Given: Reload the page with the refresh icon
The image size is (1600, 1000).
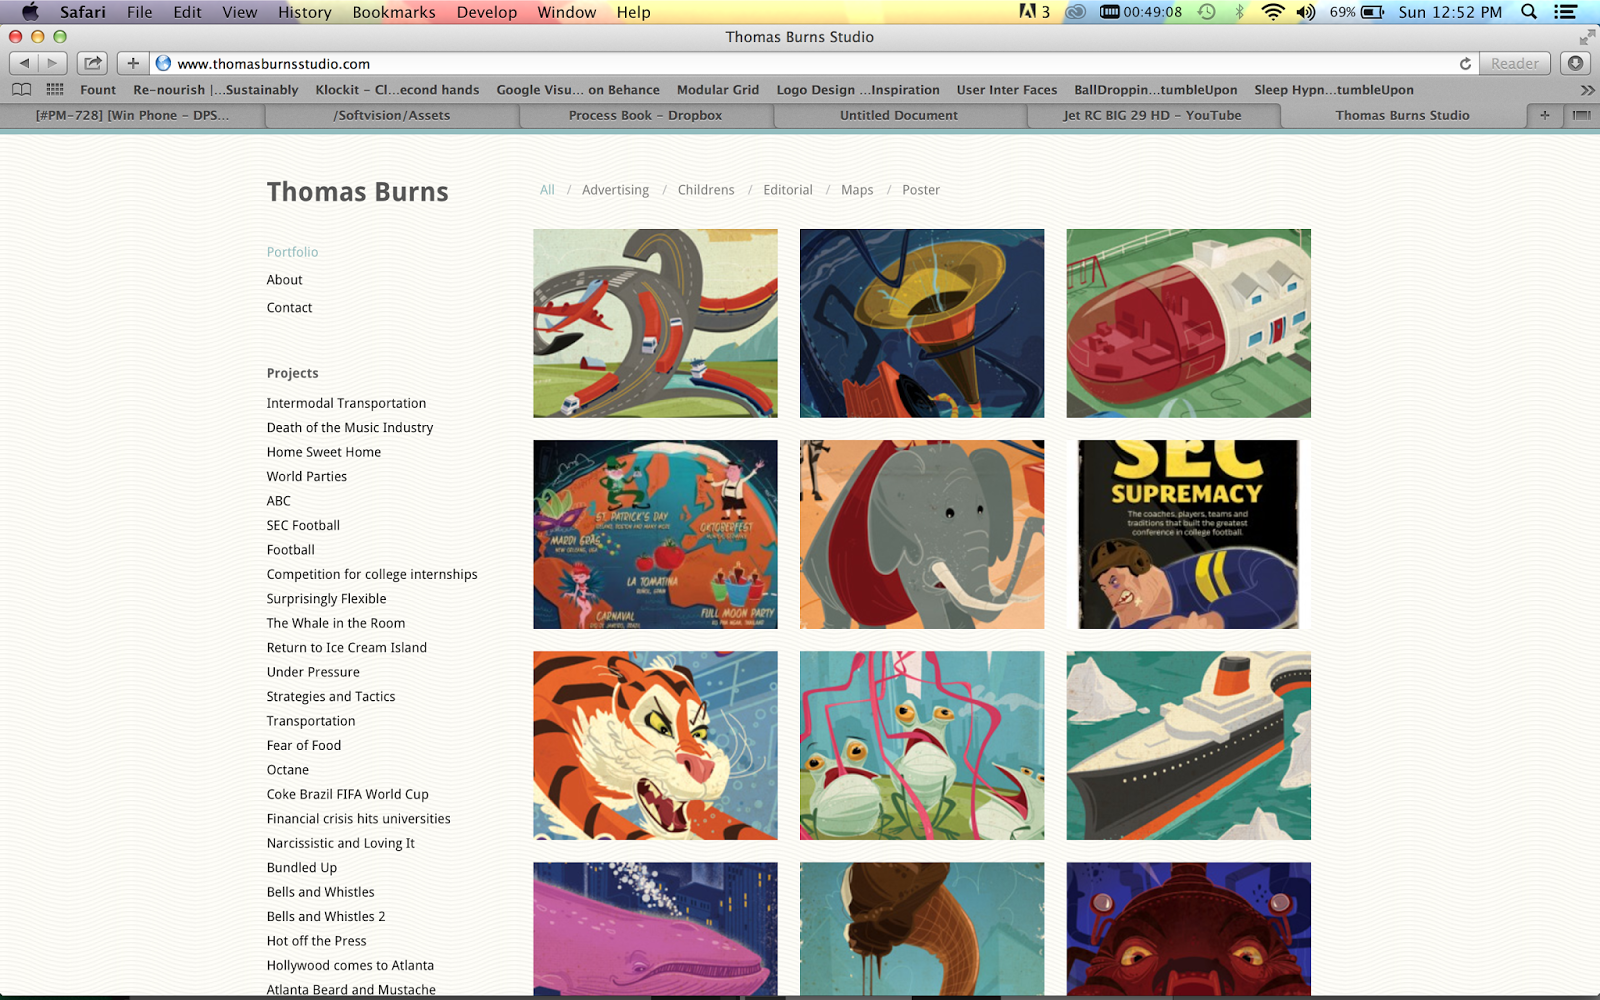Looking at the screenshot, I should (x=1465, y=63).
